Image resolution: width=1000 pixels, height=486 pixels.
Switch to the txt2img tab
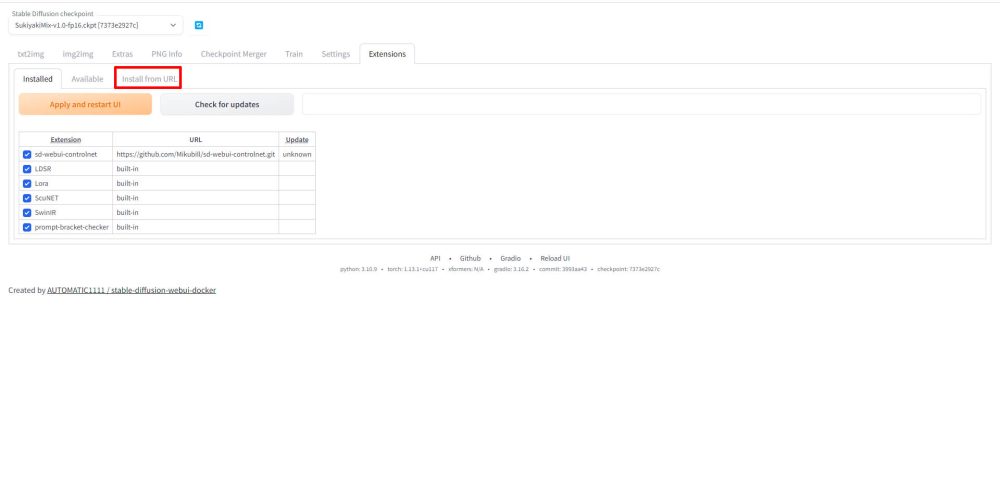30,54
